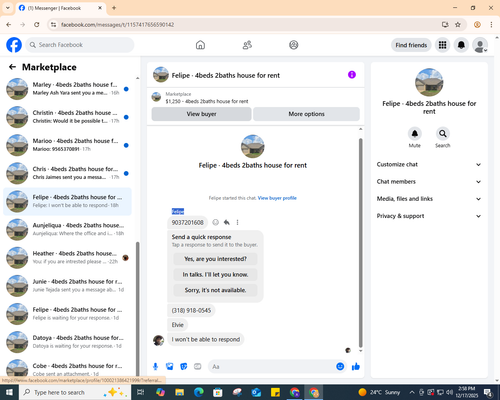Click Type here to search taskbar box
This screenshot has width=500, height=400.
(75, 392)
